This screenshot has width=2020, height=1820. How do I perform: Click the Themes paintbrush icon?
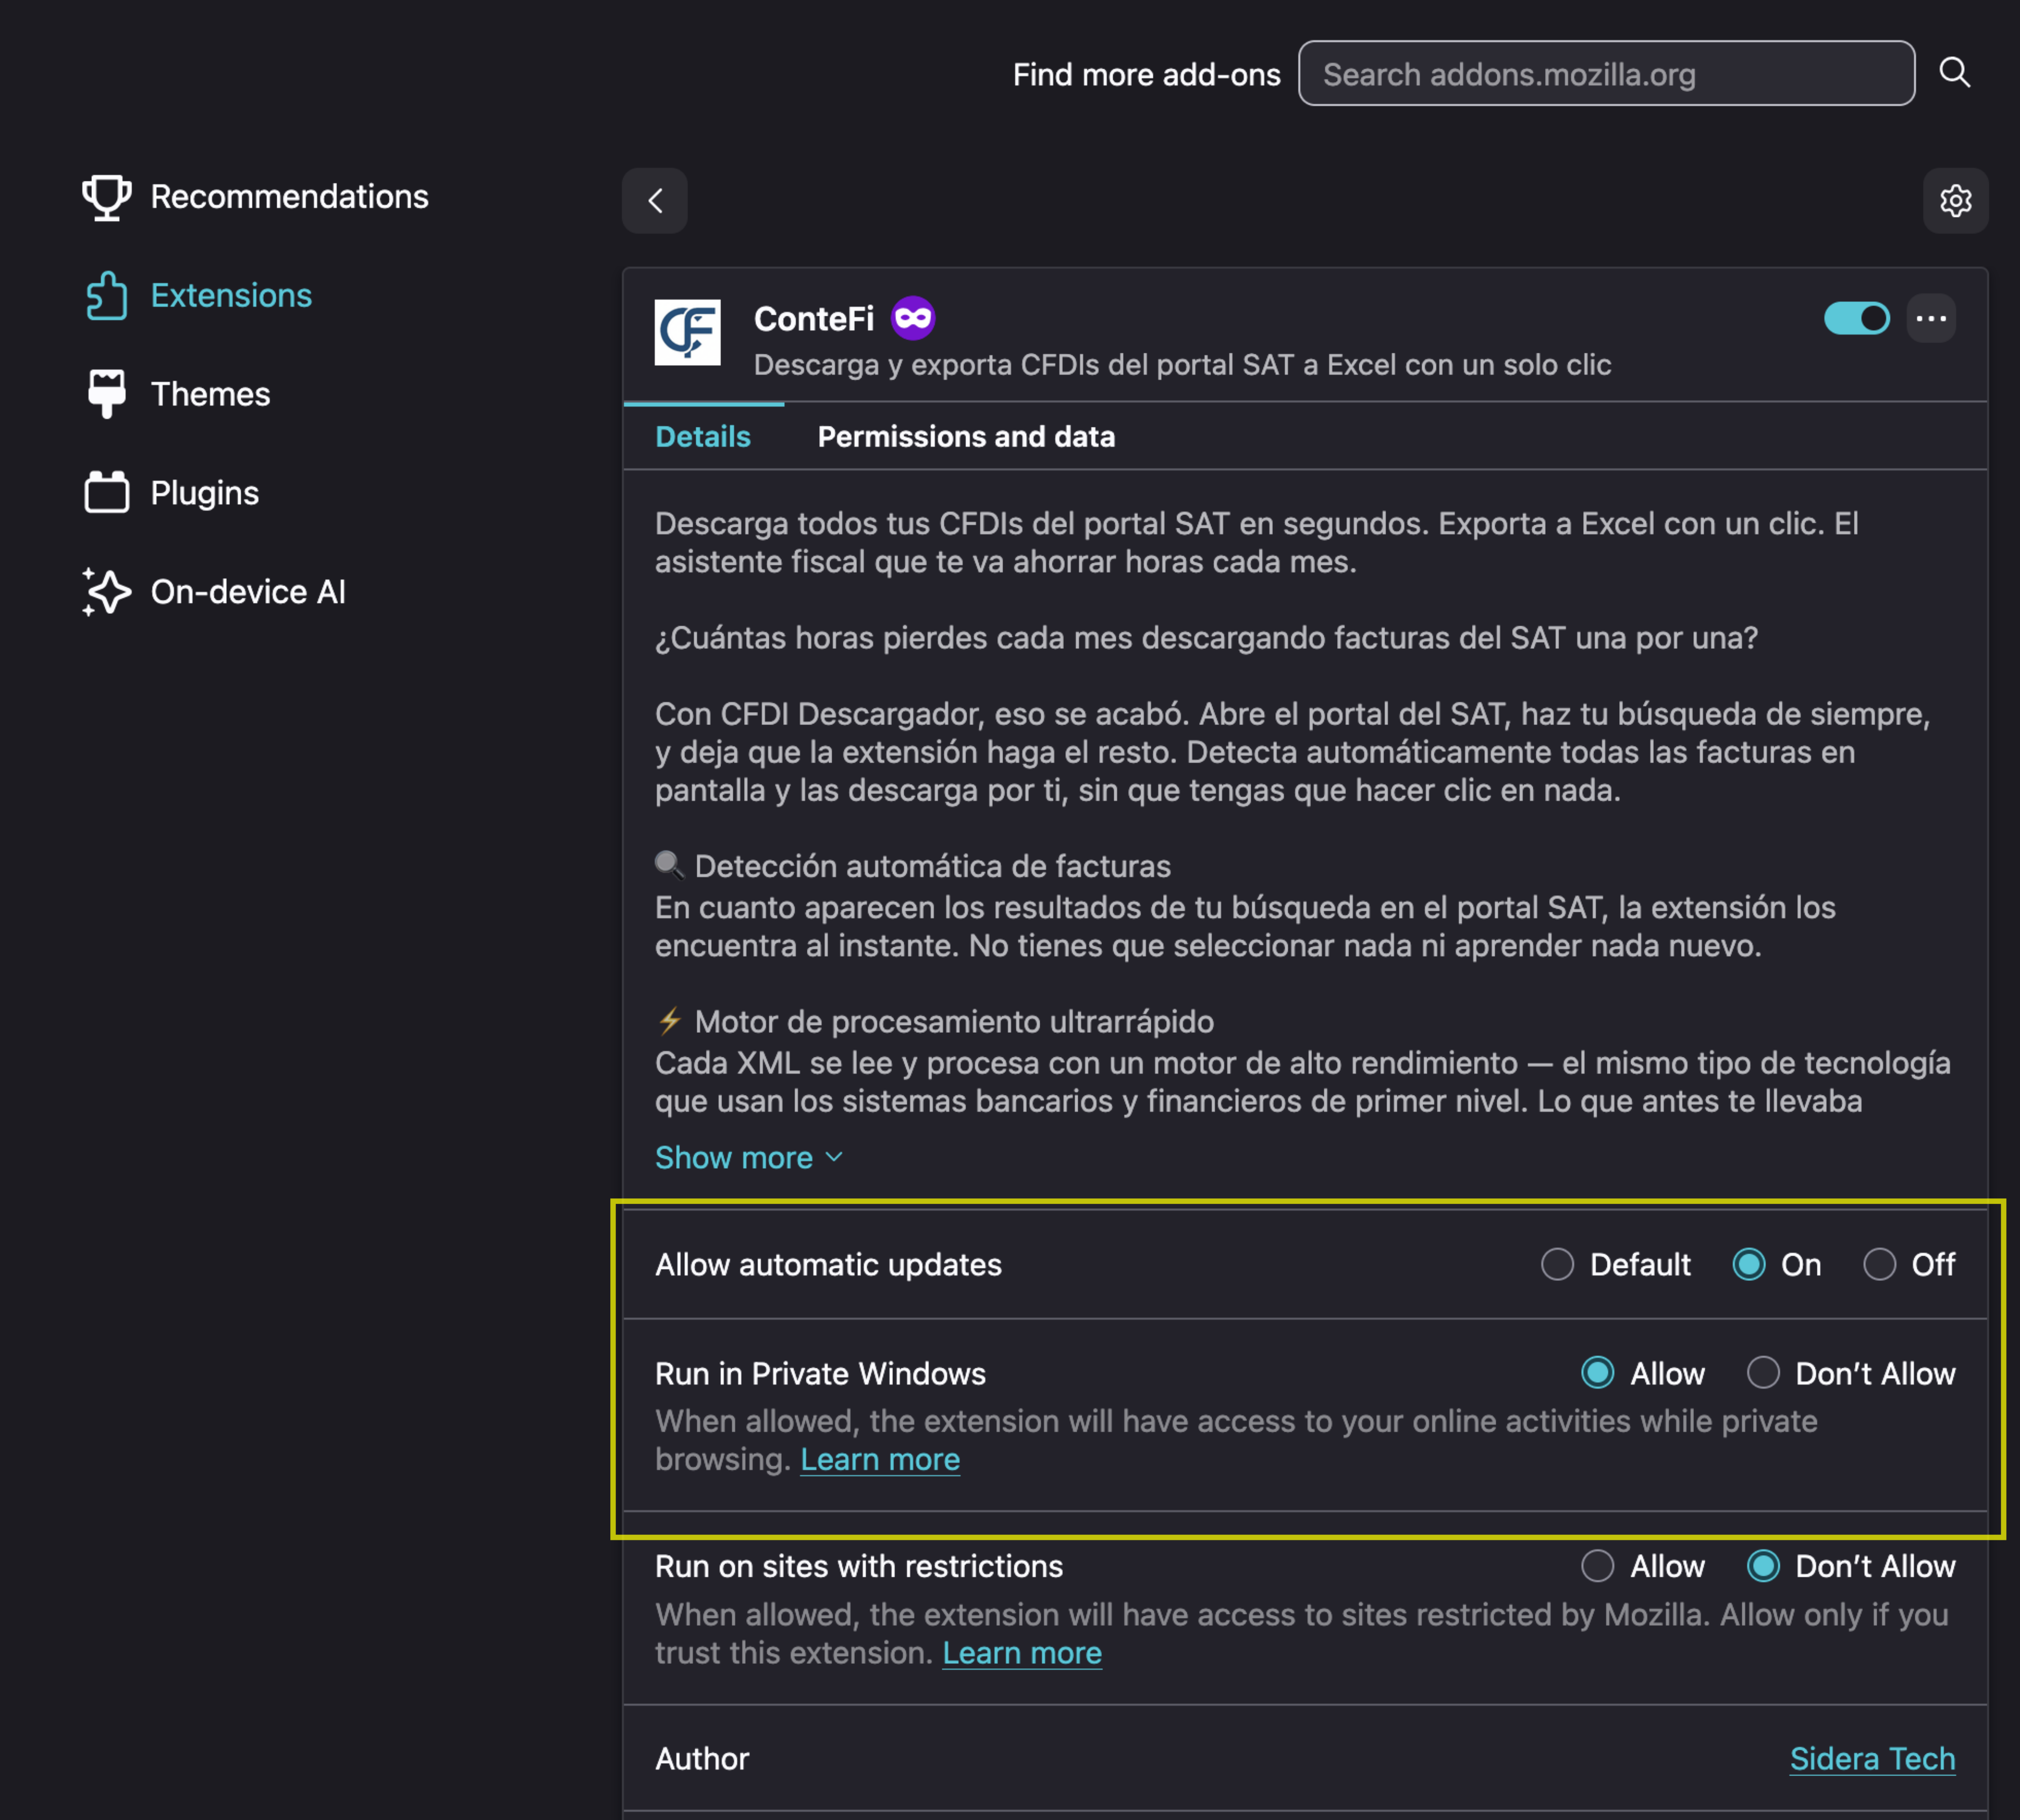click(106, 394)
